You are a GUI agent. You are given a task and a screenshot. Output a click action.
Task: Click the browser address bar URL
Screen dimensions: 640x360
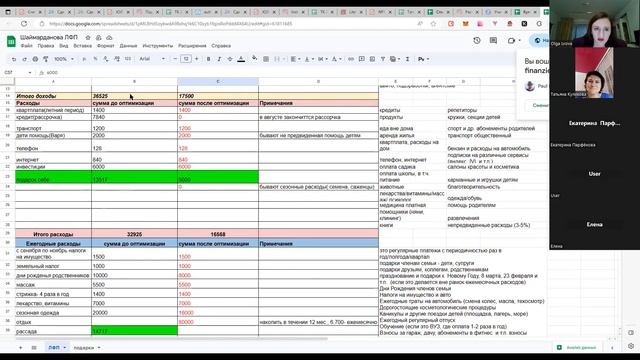pos(171,24)
